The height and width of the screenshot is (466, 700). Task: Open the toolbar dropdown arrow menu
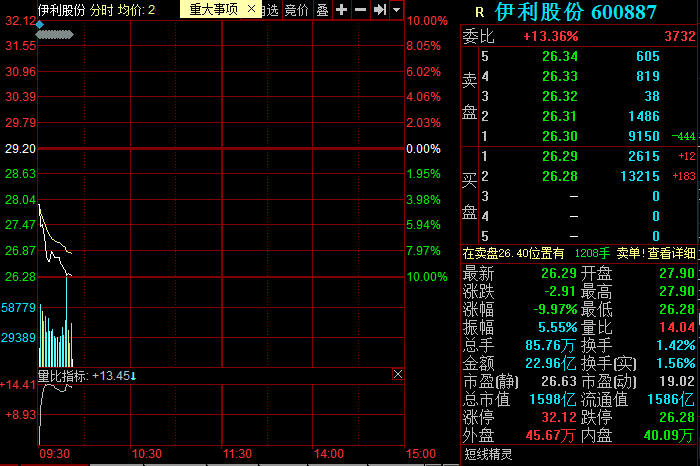(x=396, y=10)
